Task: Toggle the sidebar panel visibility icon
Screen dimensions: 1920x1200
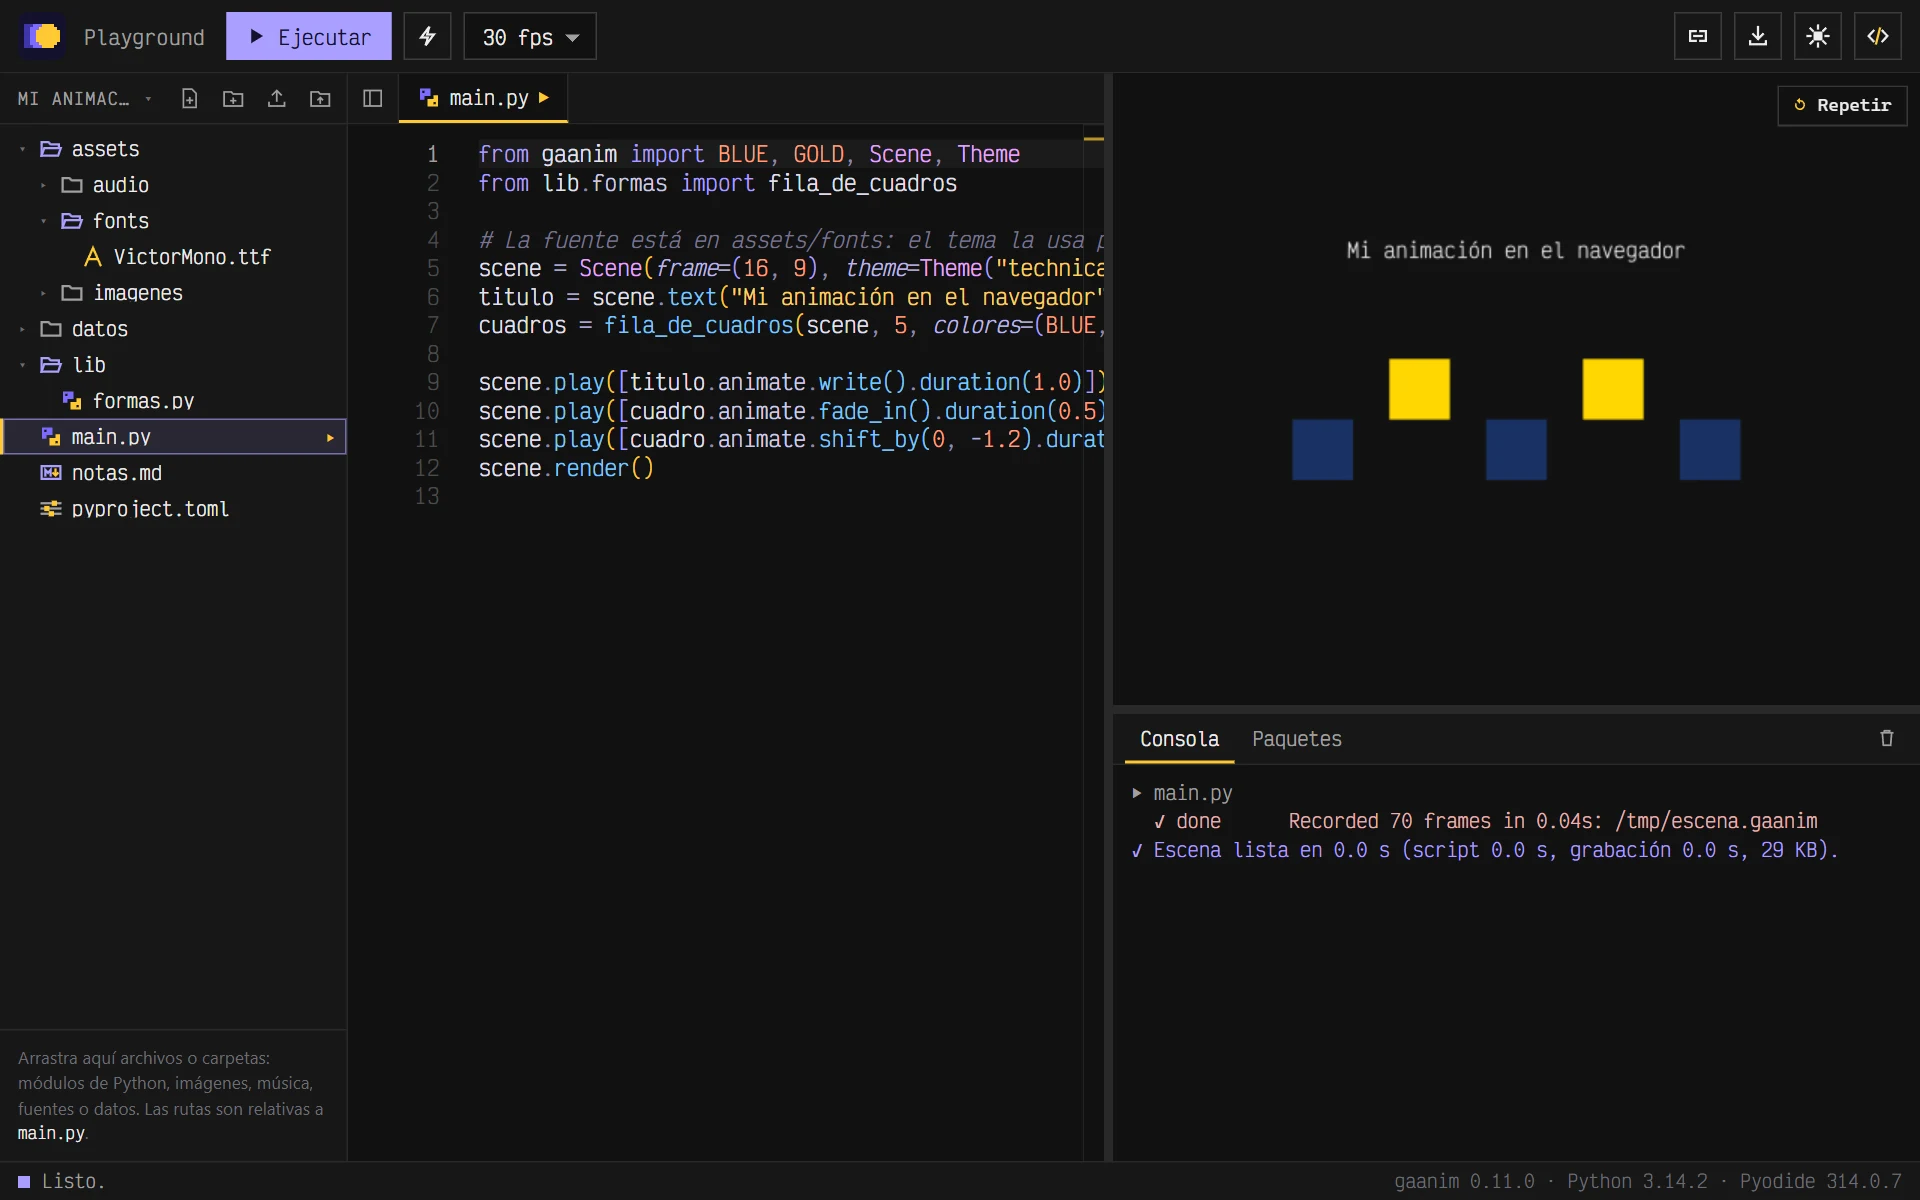Action: click(x=372, y=98)
